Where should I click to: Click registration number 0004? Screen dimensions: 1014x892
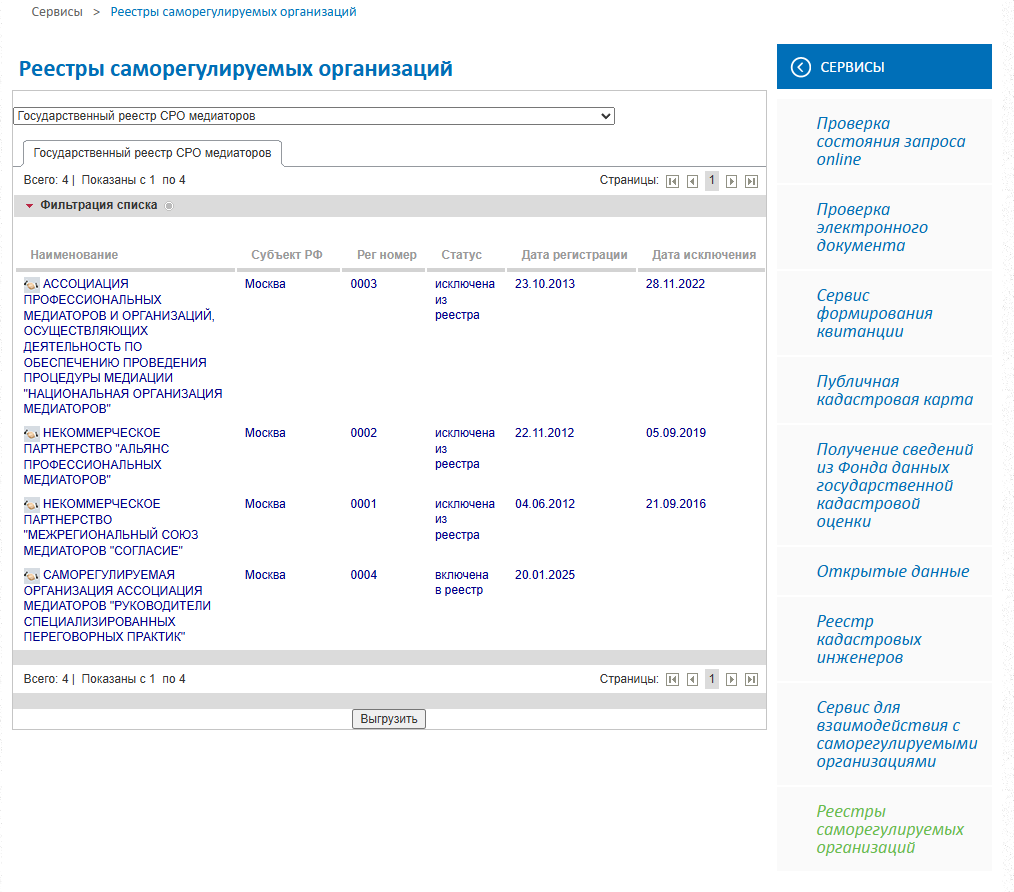tap(363, 575)
